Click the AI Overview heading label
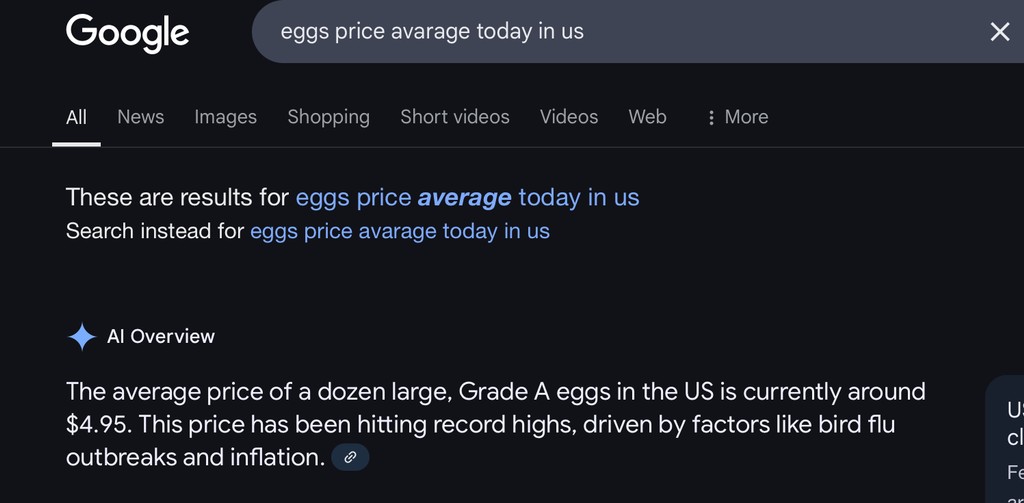 point(161,337)
